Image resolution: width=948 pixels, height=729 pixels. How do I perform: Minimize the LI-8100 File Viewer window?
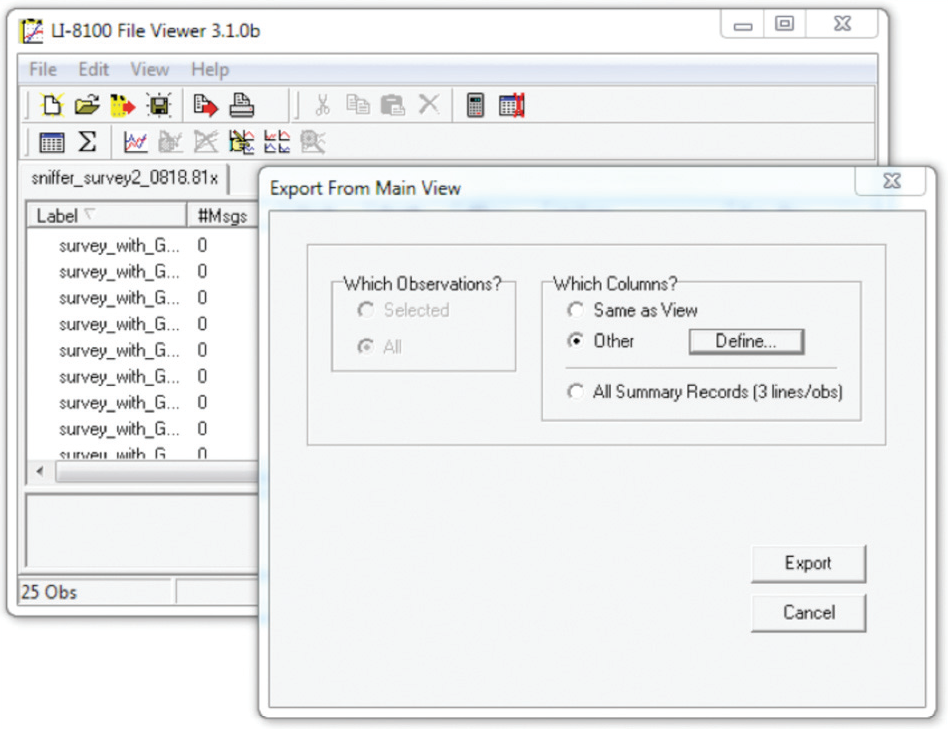tap(743, 25)
